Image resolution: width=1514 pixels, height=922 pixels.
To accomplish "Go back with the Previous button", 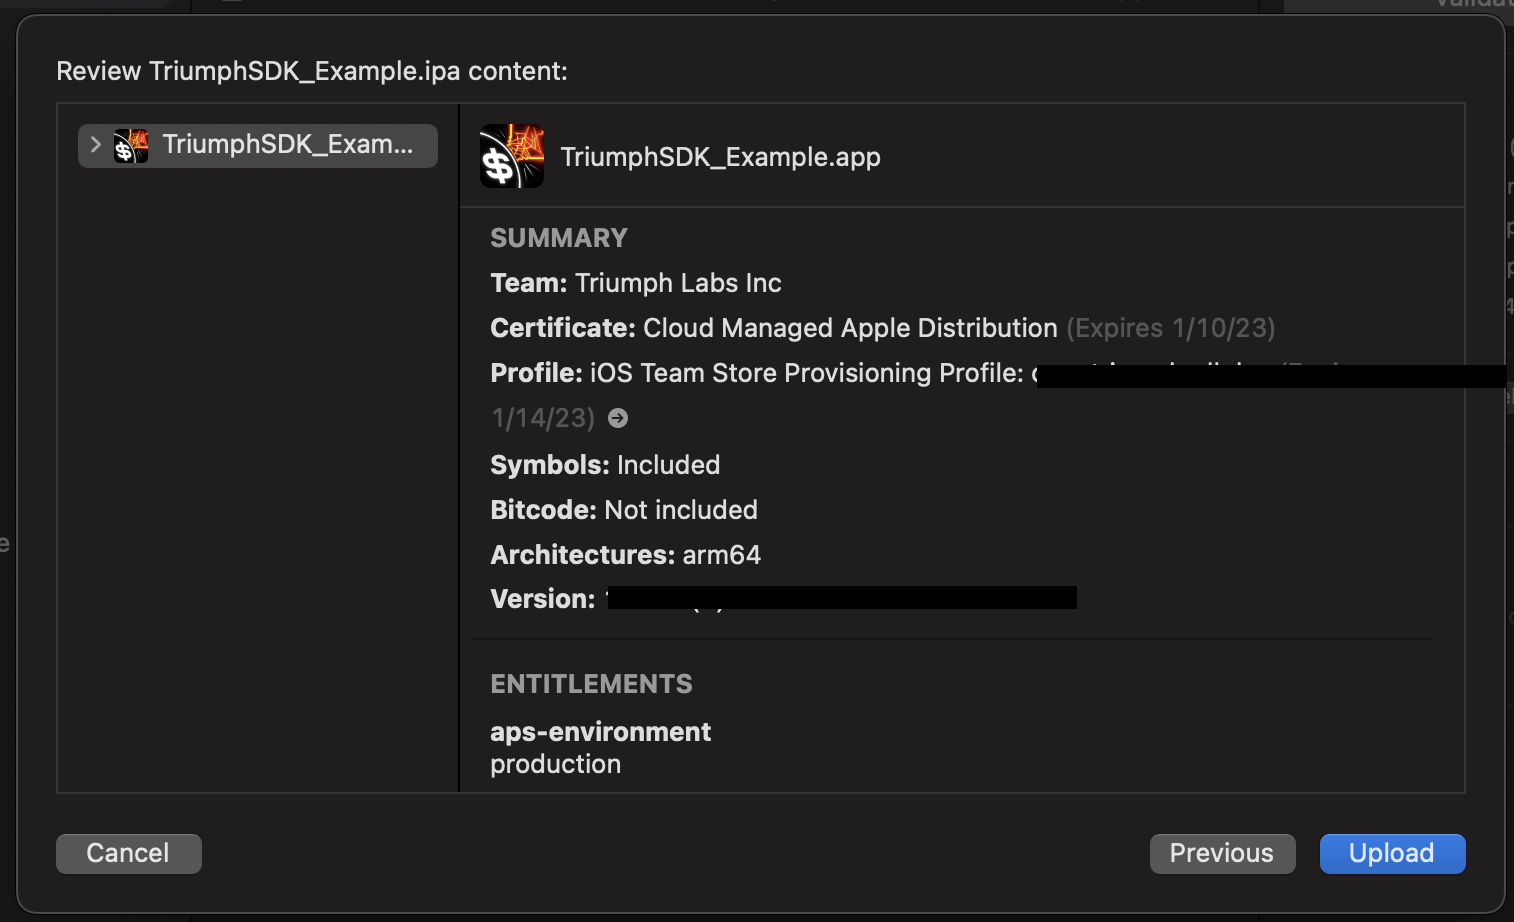I will (1222, 854).
